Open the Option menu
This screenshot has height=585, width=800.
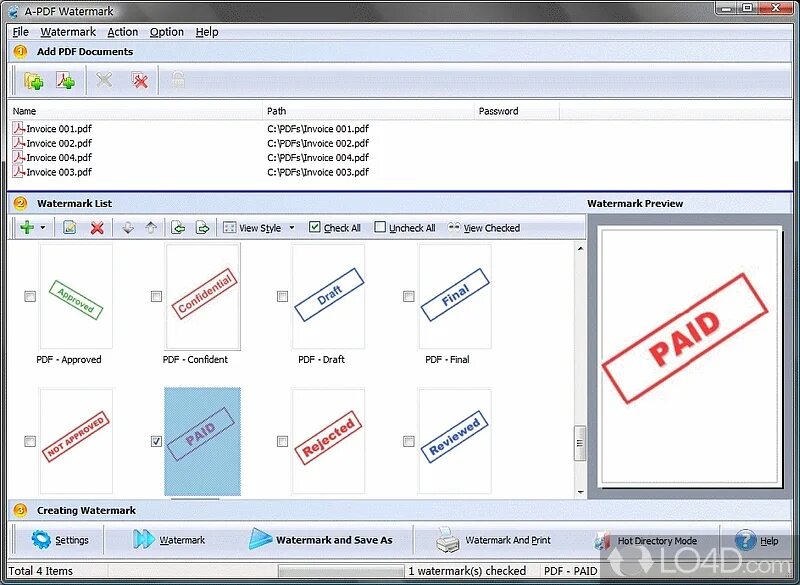pyautogui.click(x=166, y=32)
